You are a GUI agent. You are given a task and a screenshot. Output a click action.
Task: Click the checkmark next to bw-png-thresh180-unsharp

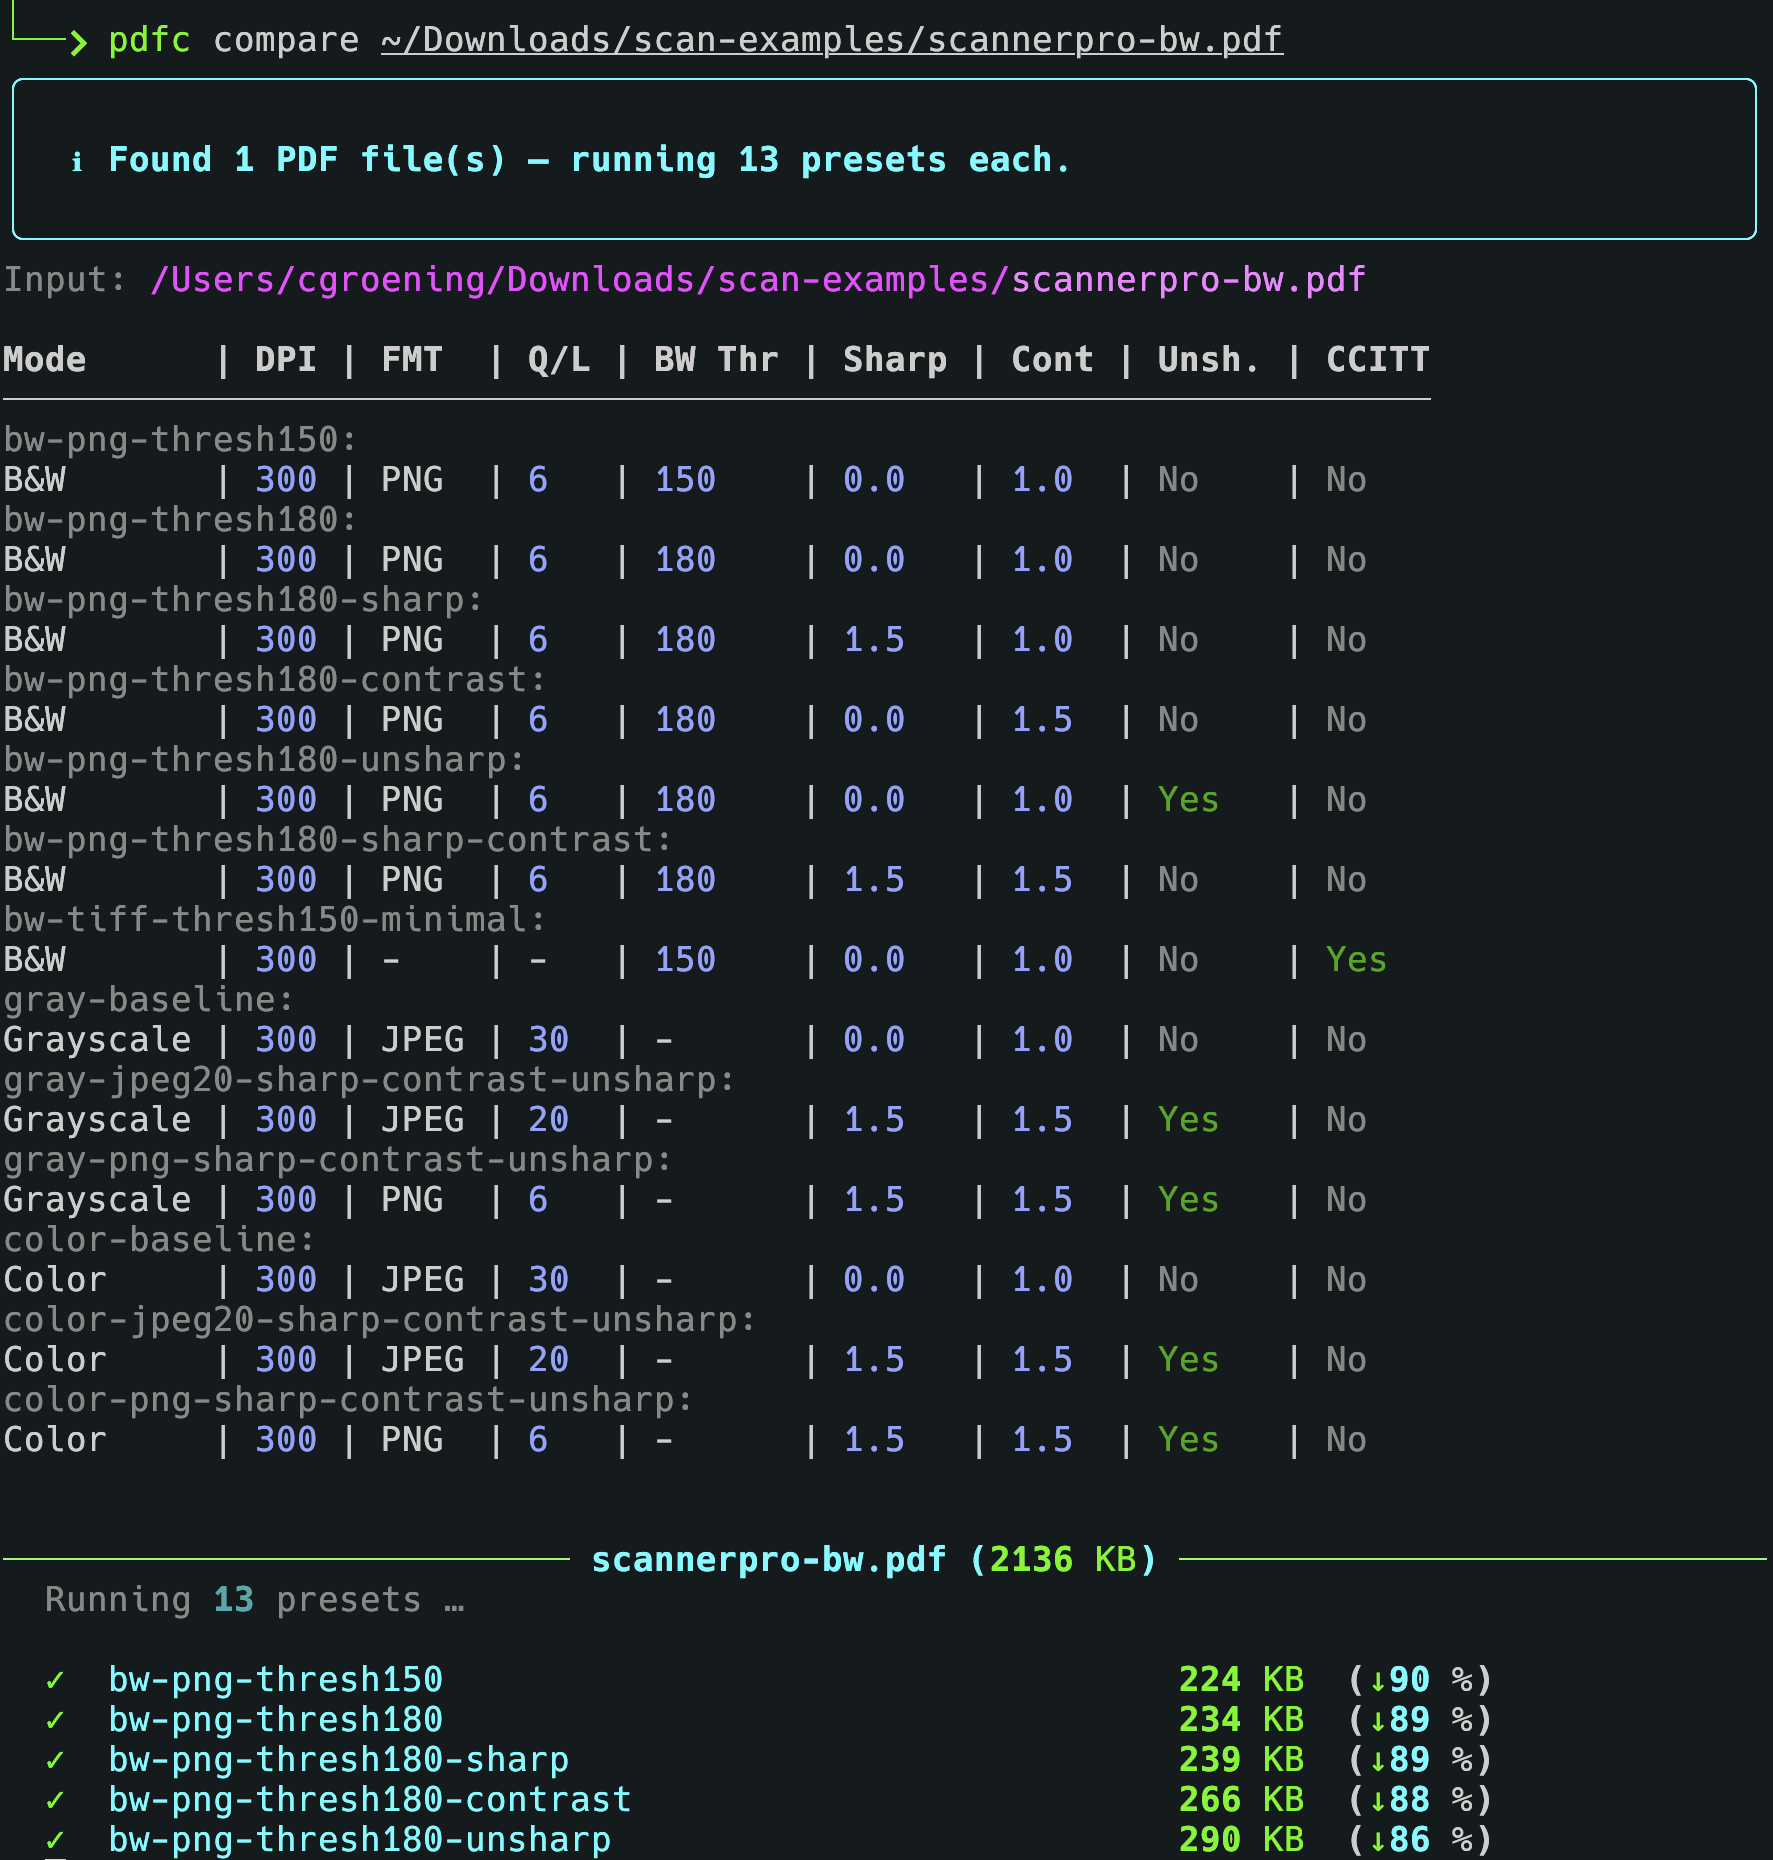coord(57,1839)
